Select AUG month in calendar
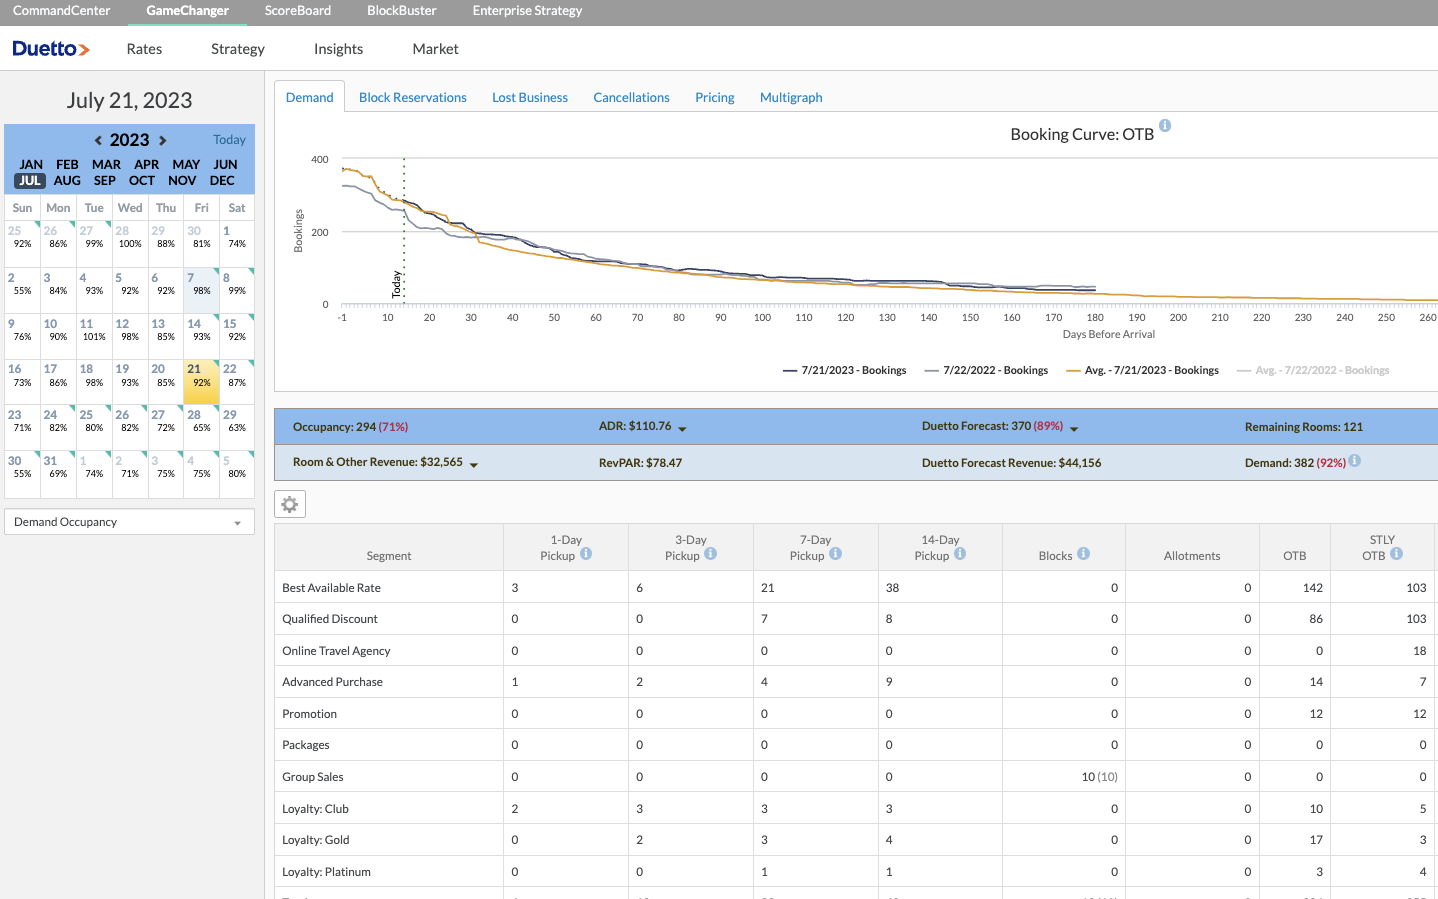 click(67, 181)
